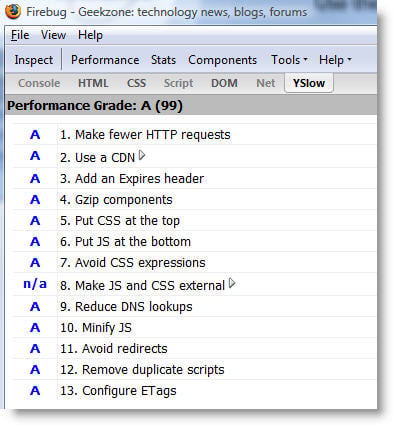Open the Tools dropdown
Screen dimensions: 393x425
[289, 60]
